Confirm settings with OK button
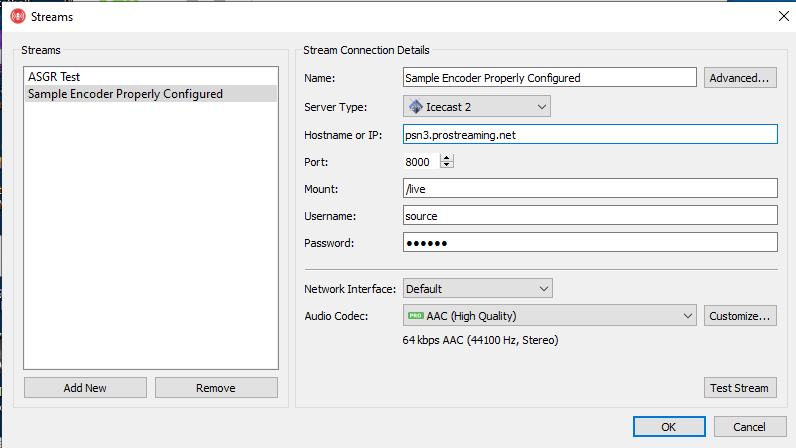Image resolution: width=796 pixels, height=448 pixels. [668, 427]
